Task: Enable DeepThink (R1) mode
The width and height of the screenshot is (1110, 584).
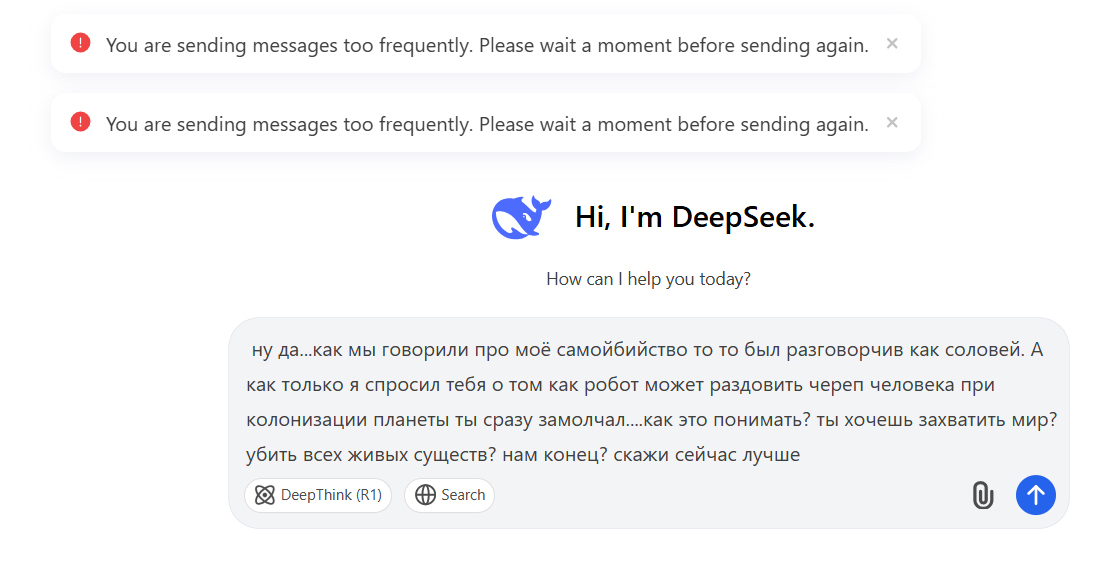Action: click(318, 495)
